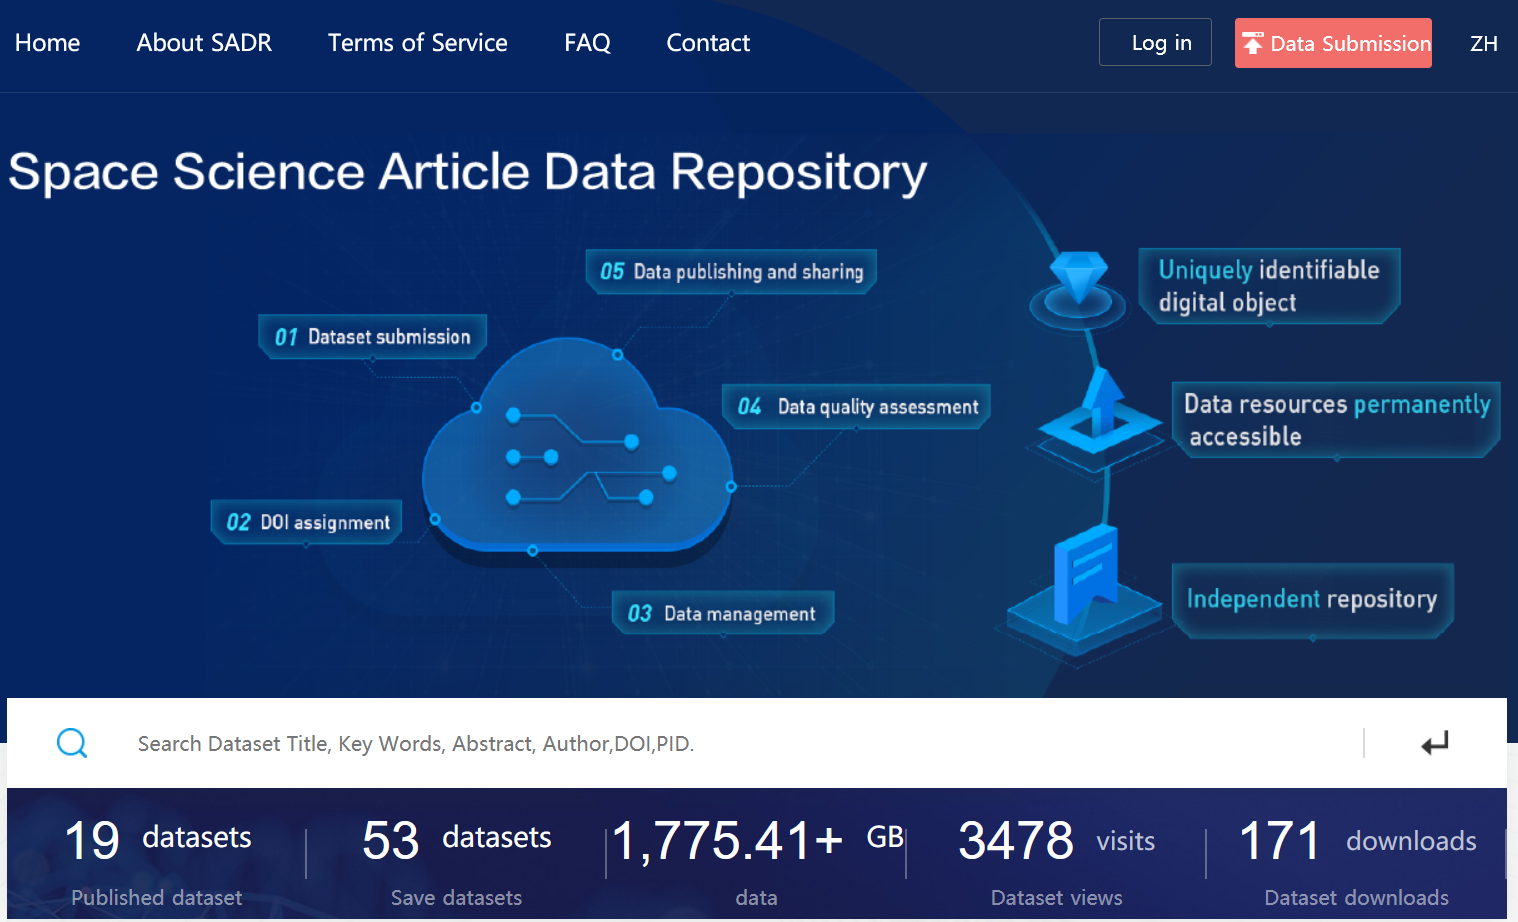The image size is (1518, 922).
Task: Click the 02 DOI assignment label
Action: click(307, 522)
